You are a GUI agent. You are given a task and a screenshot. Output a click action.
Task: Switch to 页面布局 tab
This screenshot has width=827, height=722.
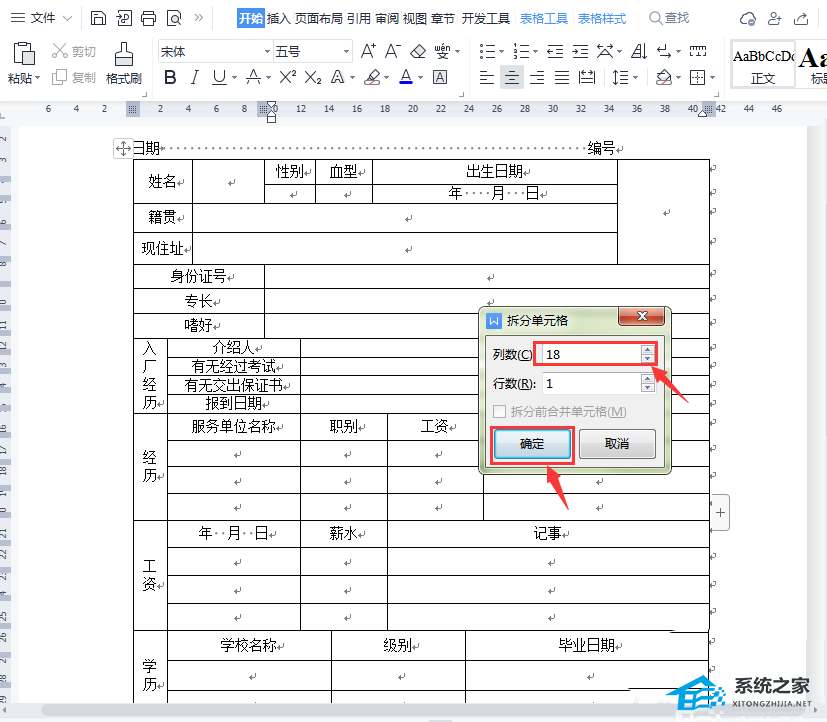[319, 18]
